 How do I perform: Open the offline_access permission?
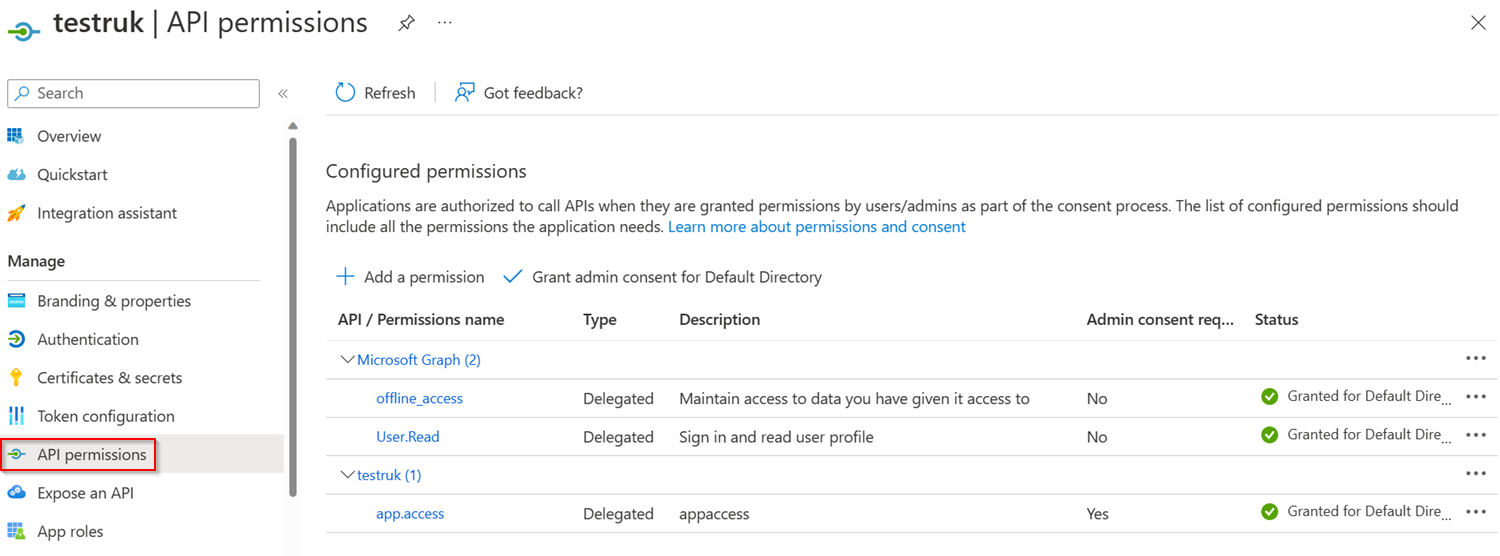(419, 398)
